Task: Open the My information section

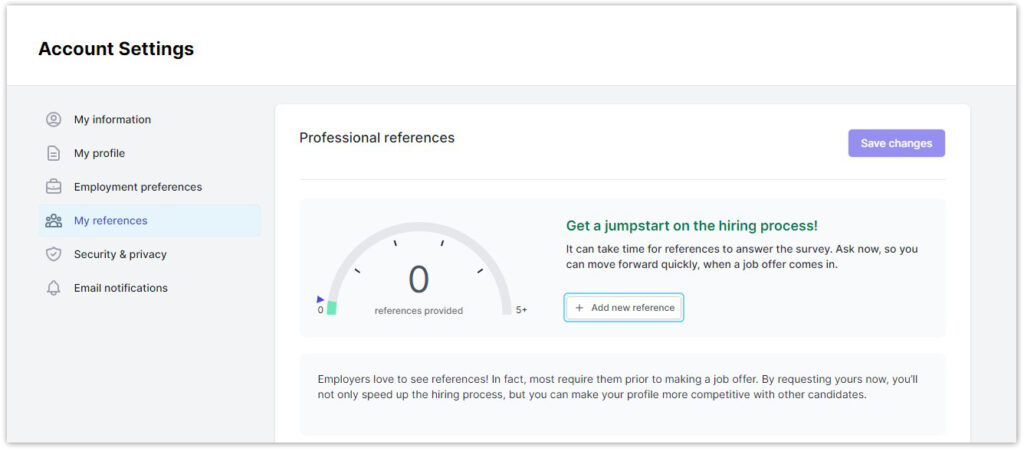Action: [112, 120]
